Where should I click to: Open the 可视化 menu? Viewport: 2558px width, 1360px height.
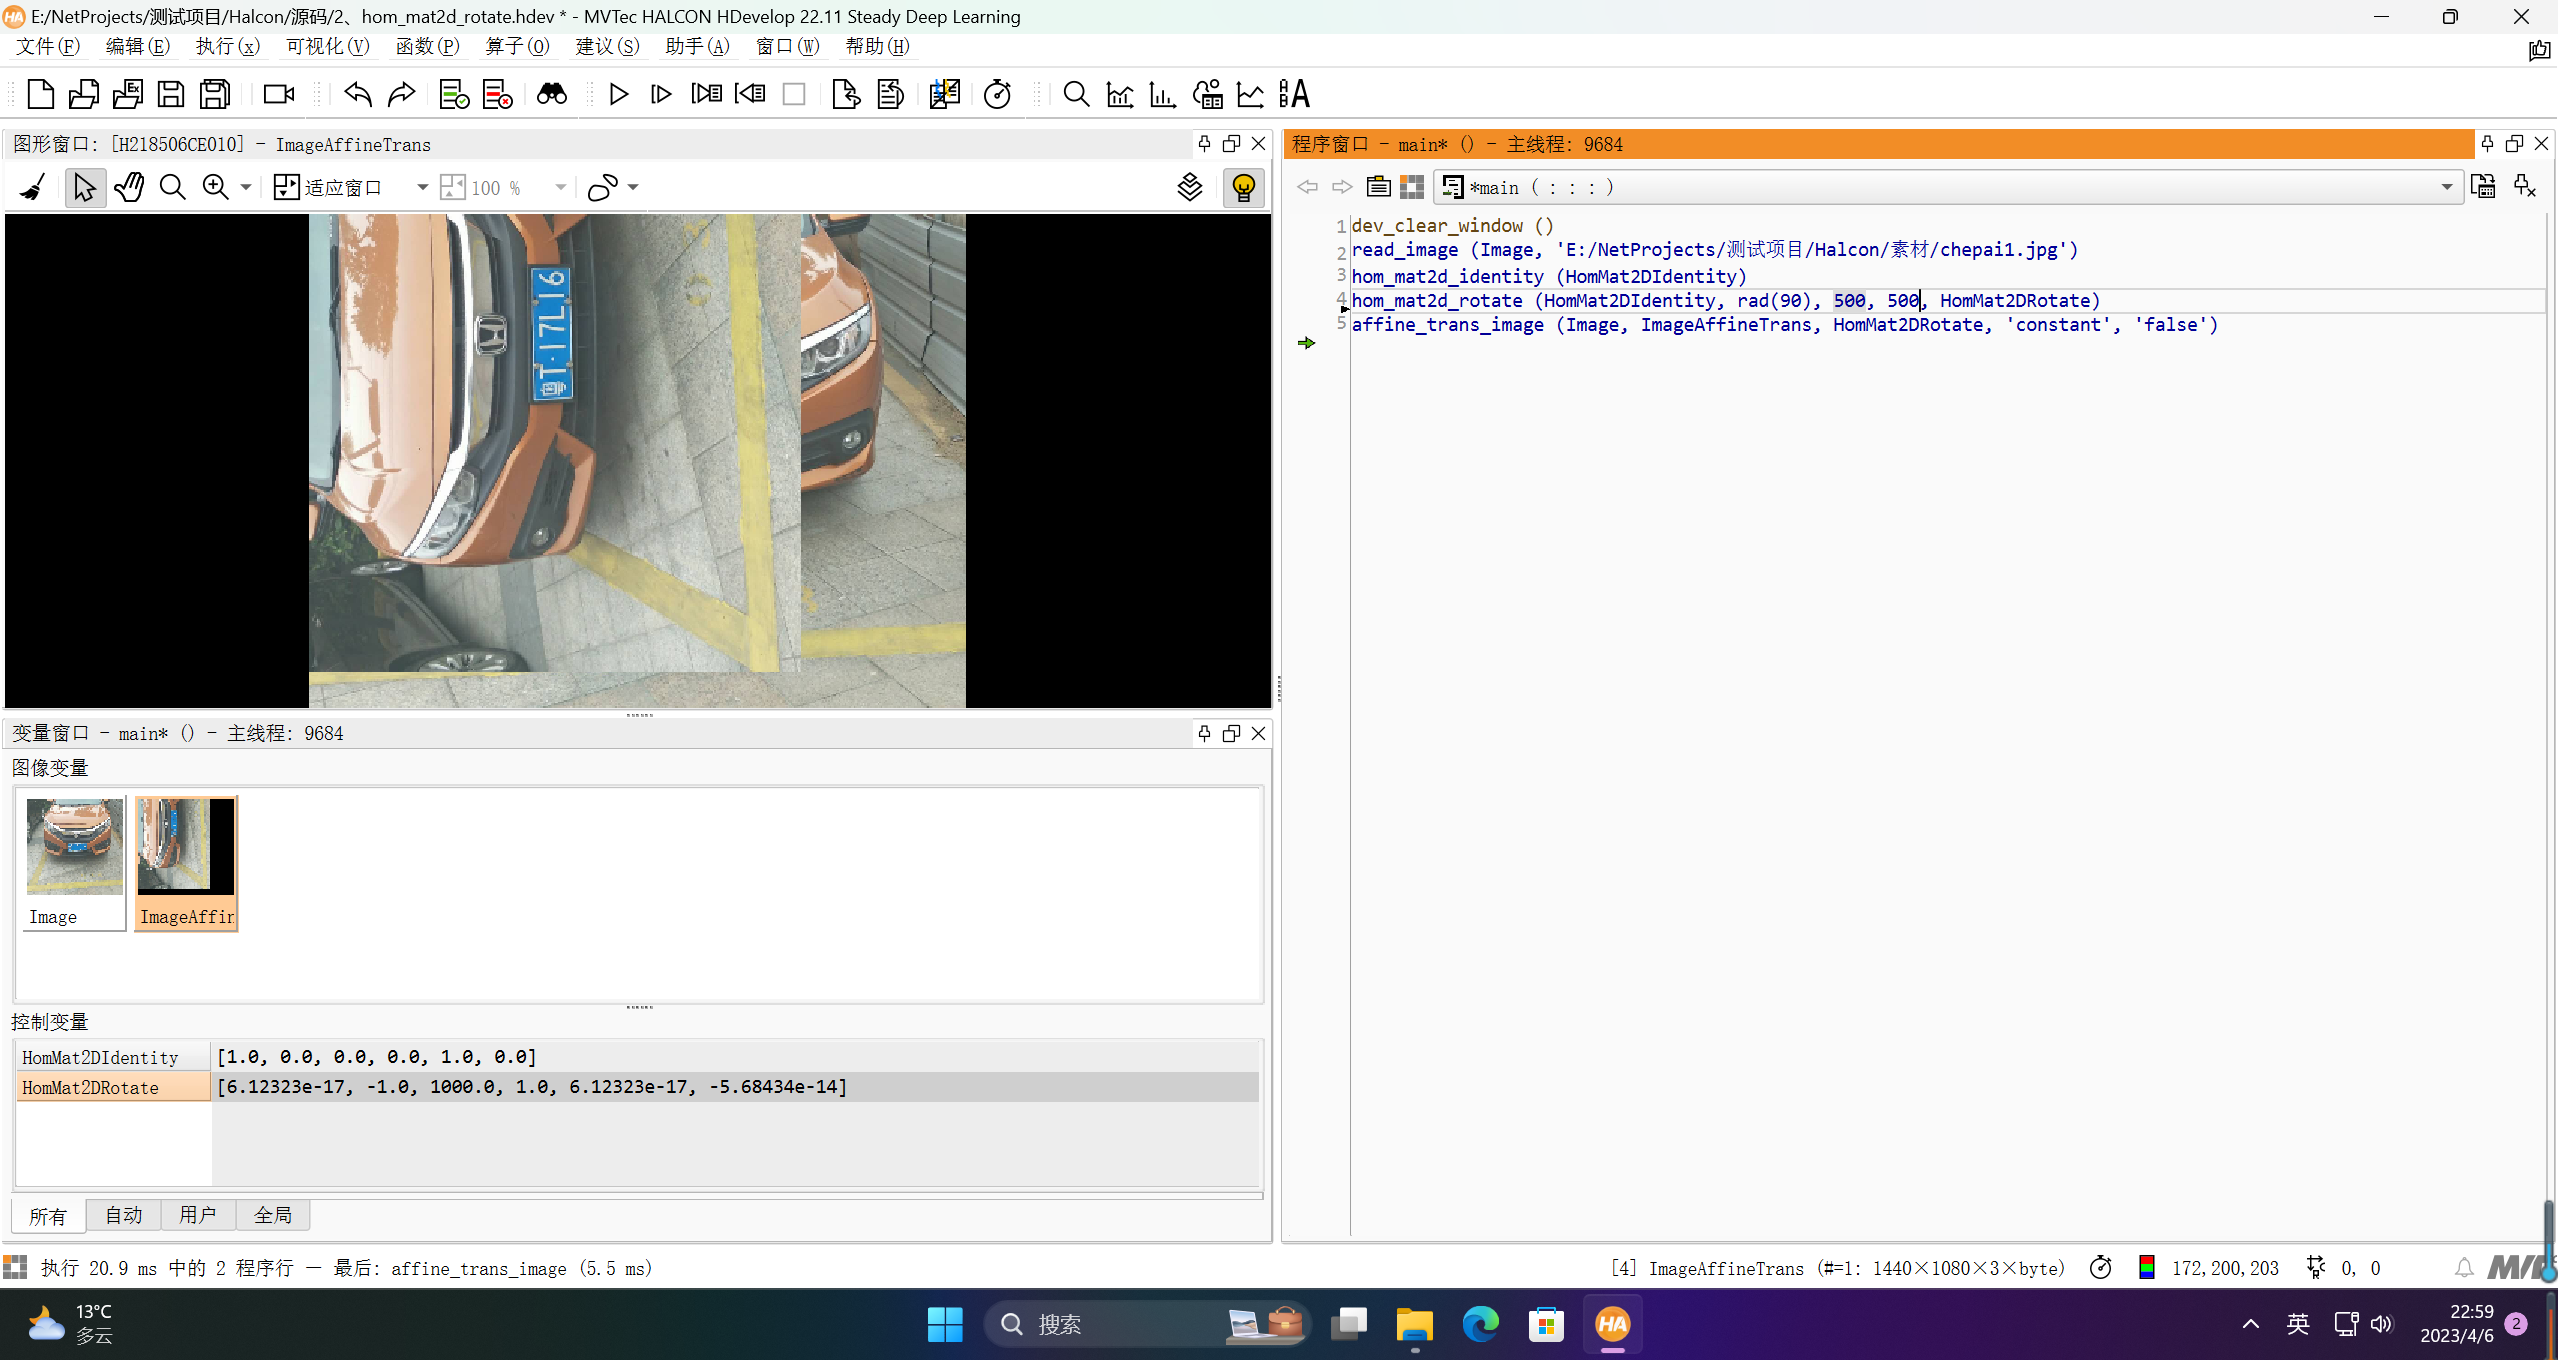(x=327, y=46)
